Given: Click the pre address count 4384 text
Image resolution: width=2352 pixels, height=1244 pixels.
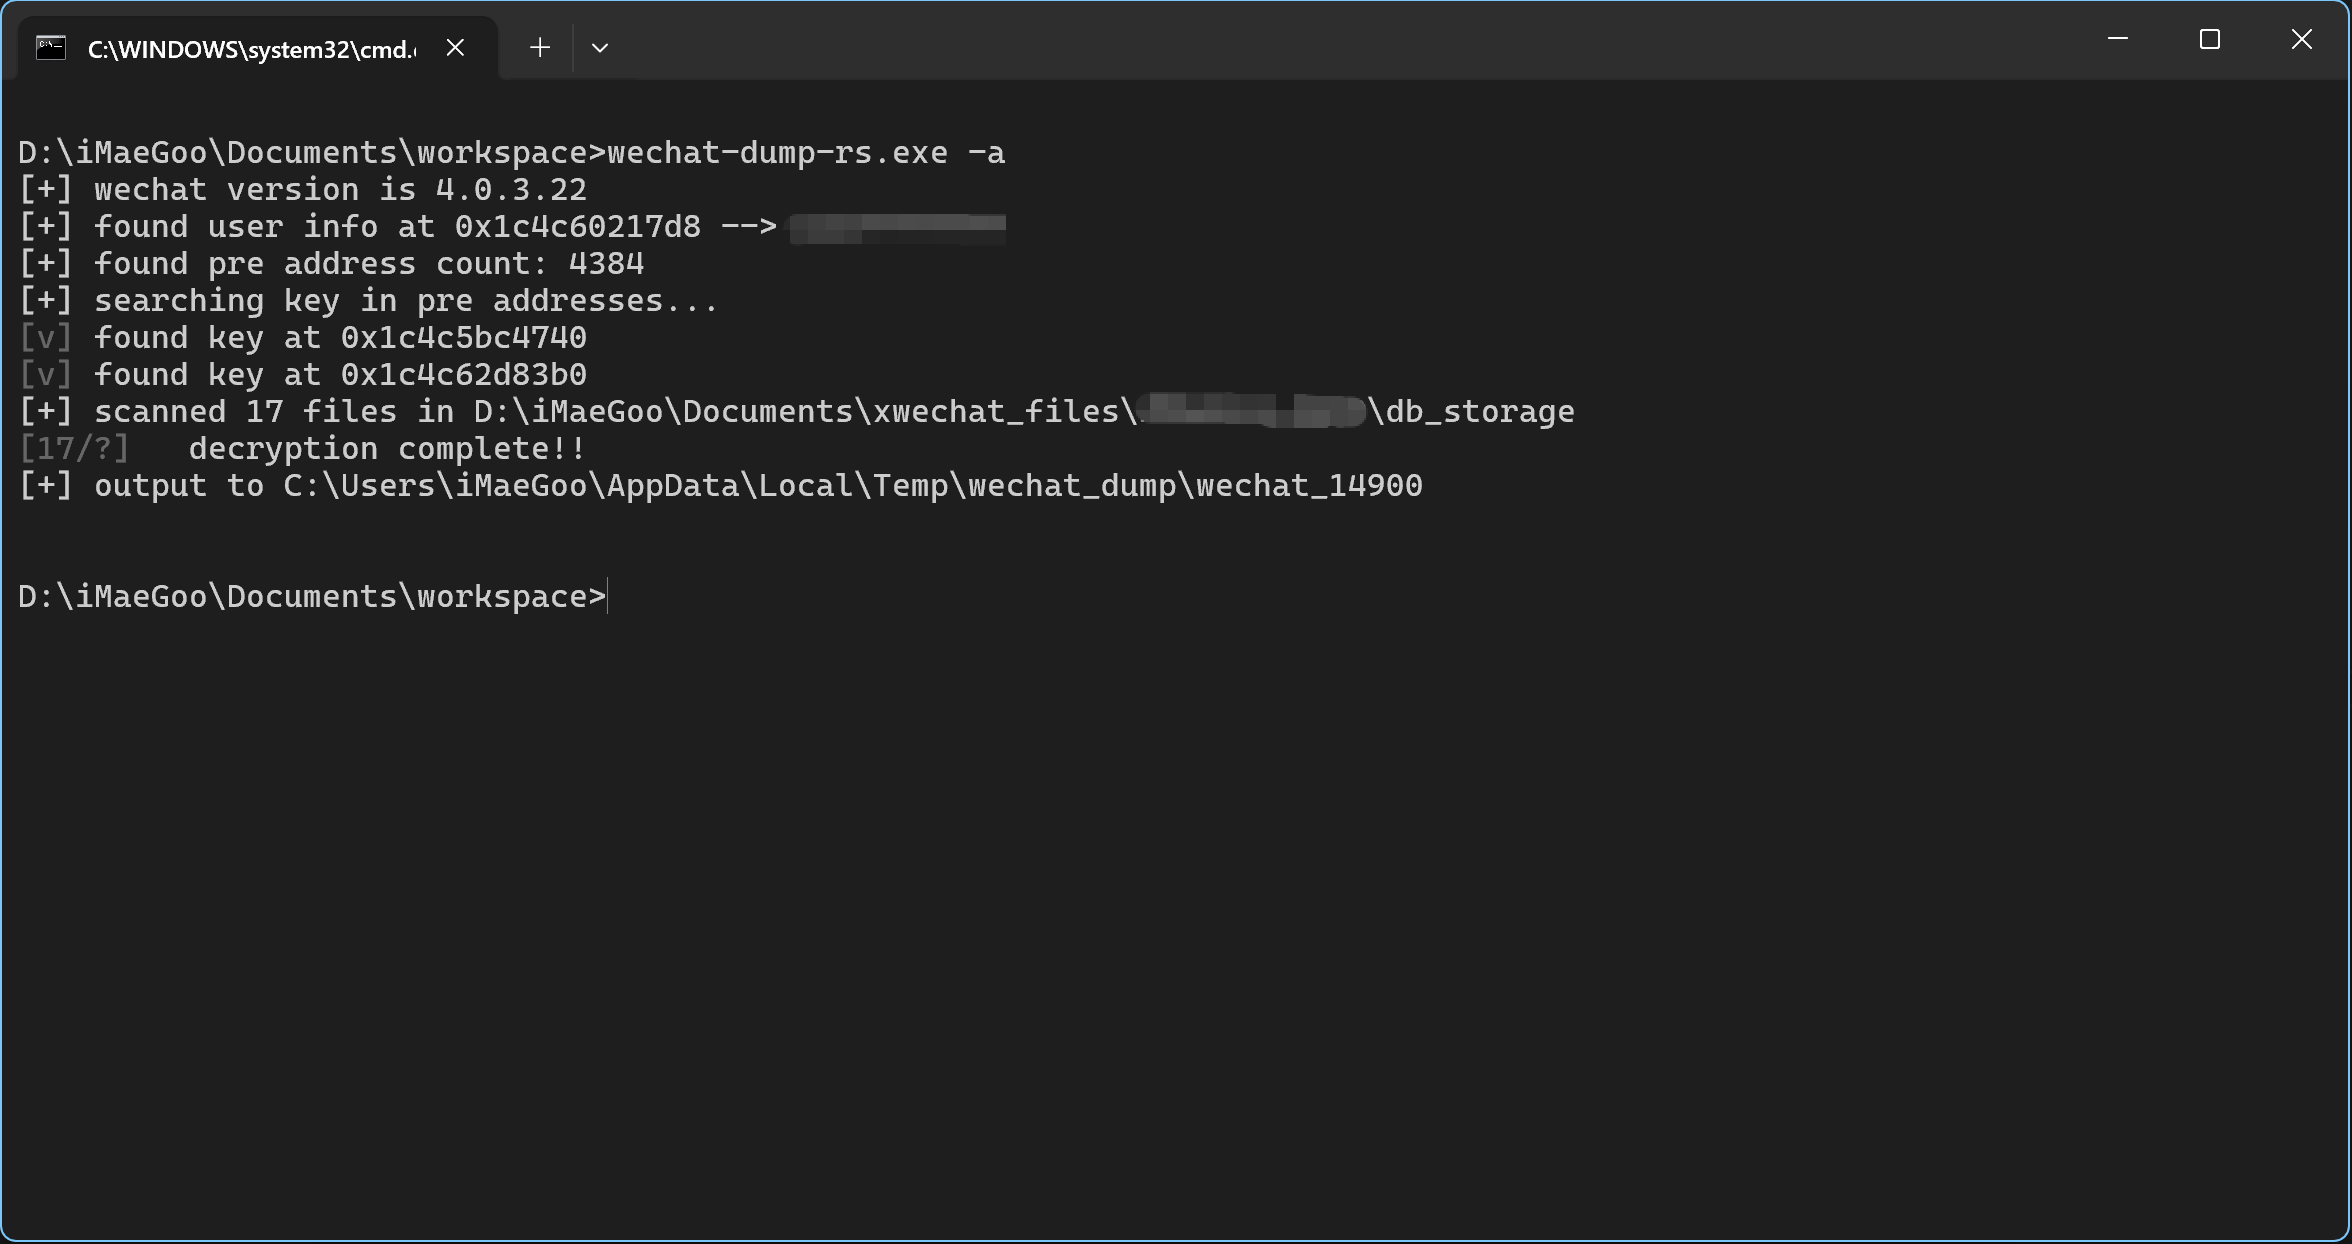Looking at the screenshot, I should pos(369,264).
